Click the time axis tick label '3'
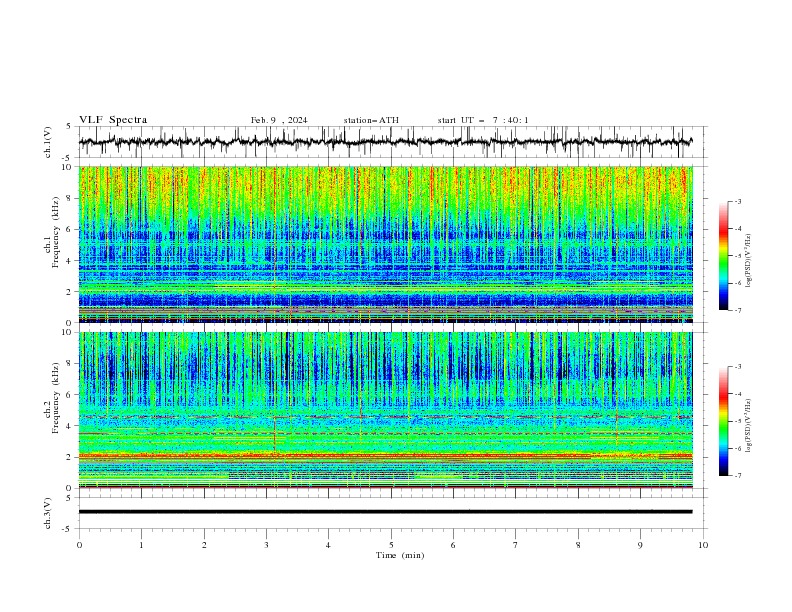This screenshot has width=792, height=612. (266, 545)
